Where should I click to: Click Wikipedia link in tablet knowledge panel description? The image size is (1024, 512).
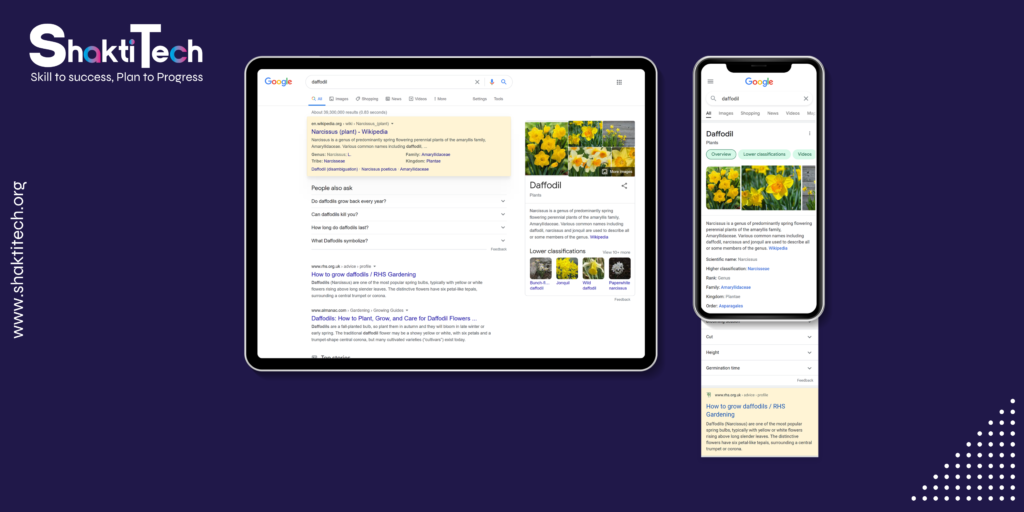[x=599, y=237]
